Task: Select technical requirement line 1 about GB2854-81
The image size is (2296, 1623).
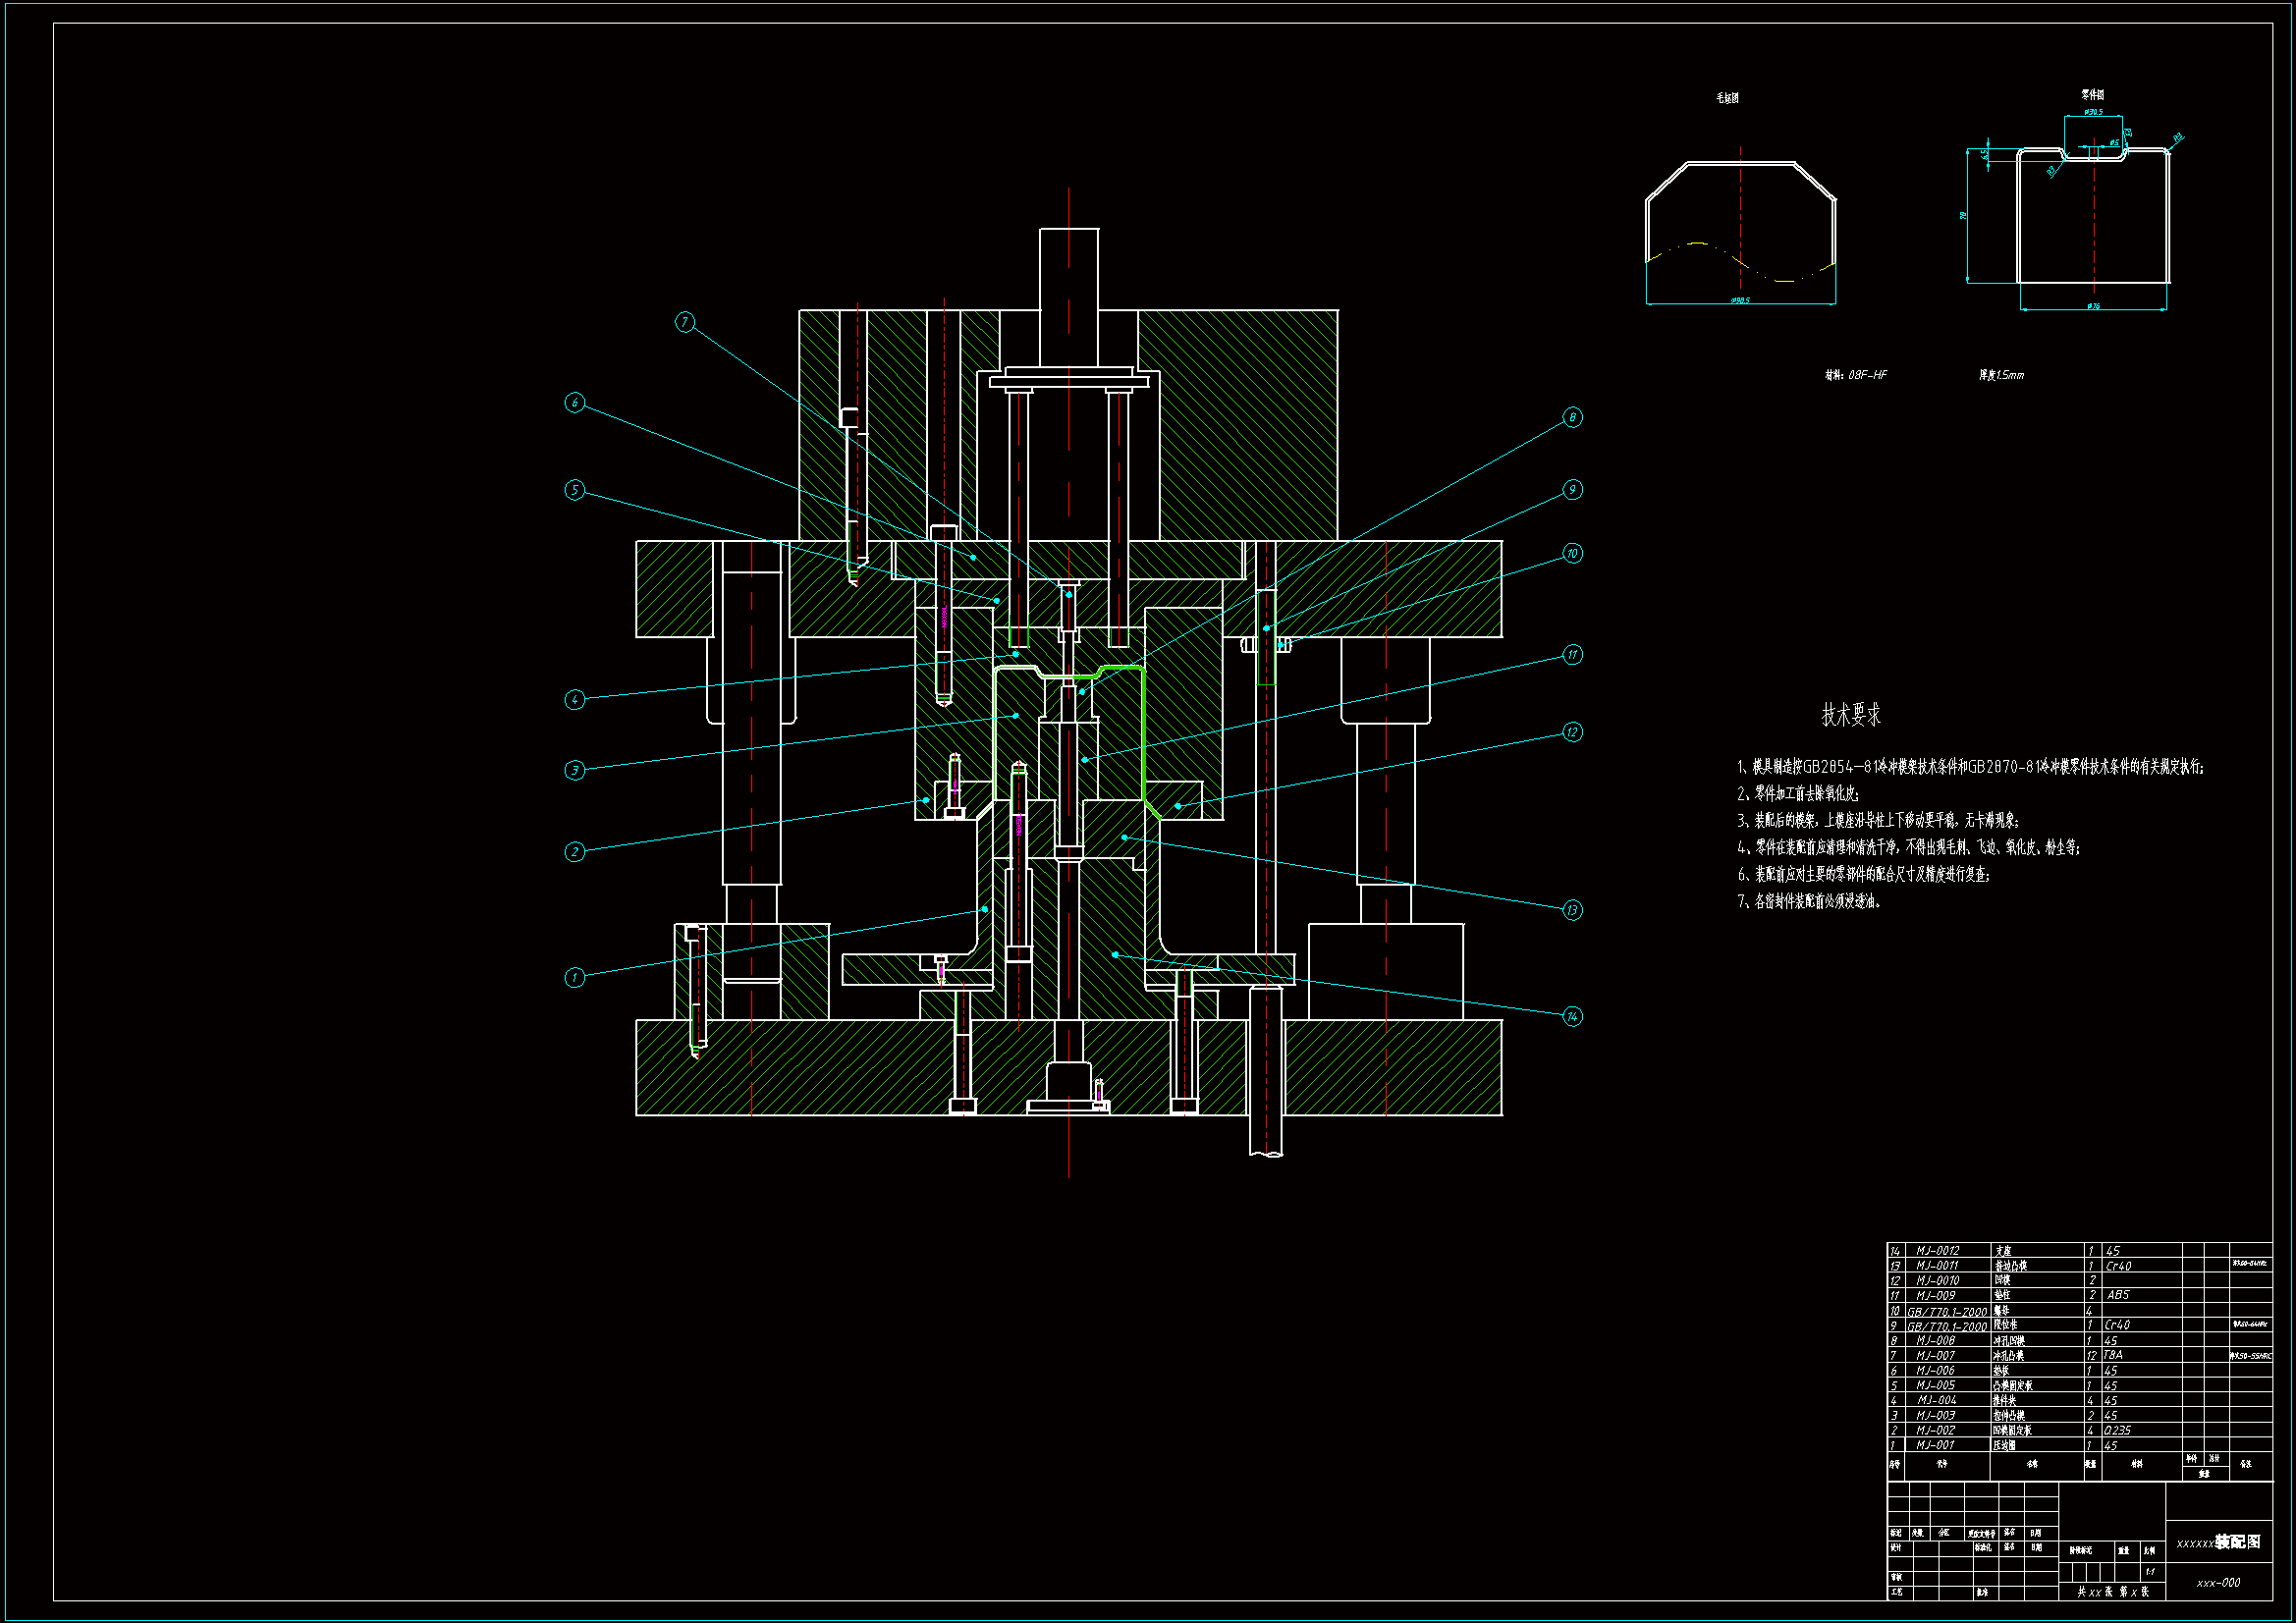Action: click(x=1970, y=767)
